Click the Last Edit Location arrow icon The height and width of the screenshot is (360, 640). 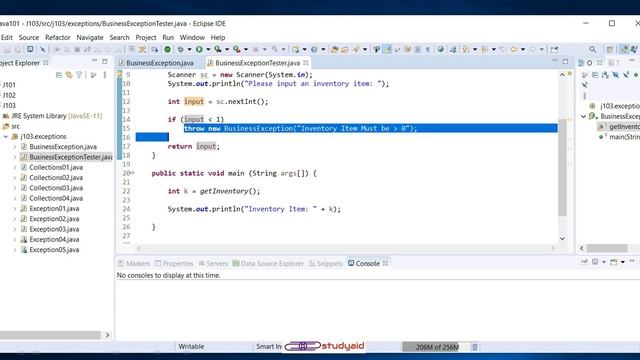(502, 49)
